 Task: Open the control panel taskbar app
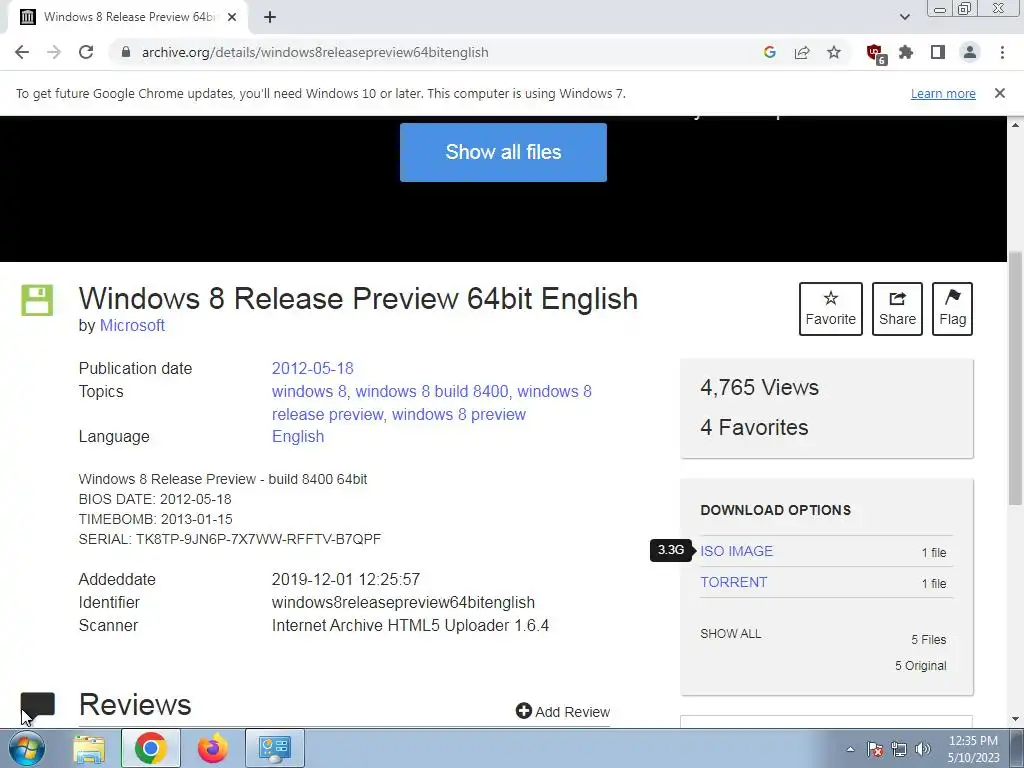[274, 748]
